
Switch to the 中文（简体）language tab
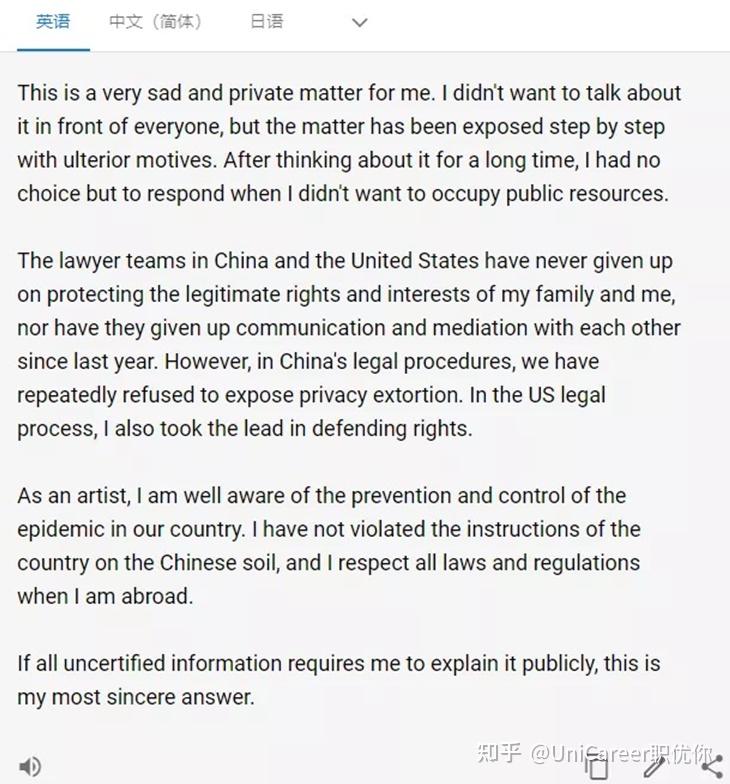coord(156,22)
